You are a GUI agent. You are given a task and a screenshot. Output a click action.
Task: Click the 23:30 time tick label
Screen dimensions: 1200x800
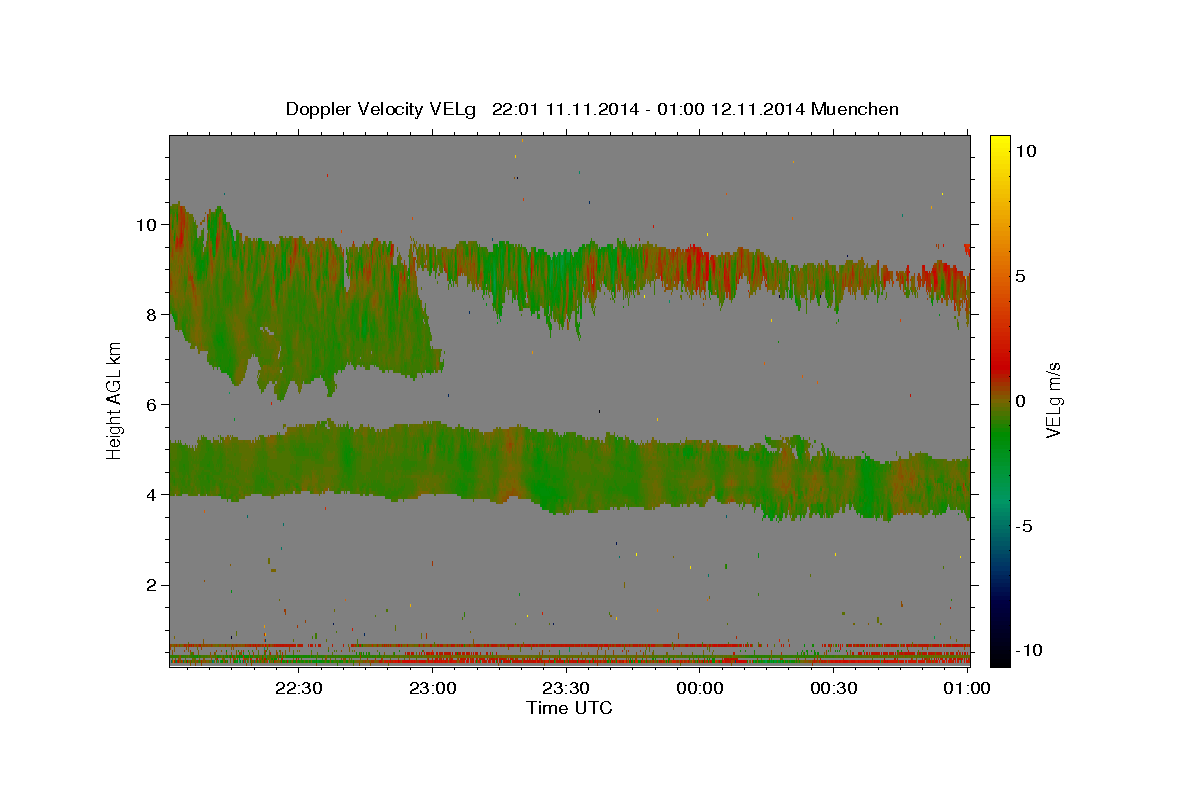point(566,688)
